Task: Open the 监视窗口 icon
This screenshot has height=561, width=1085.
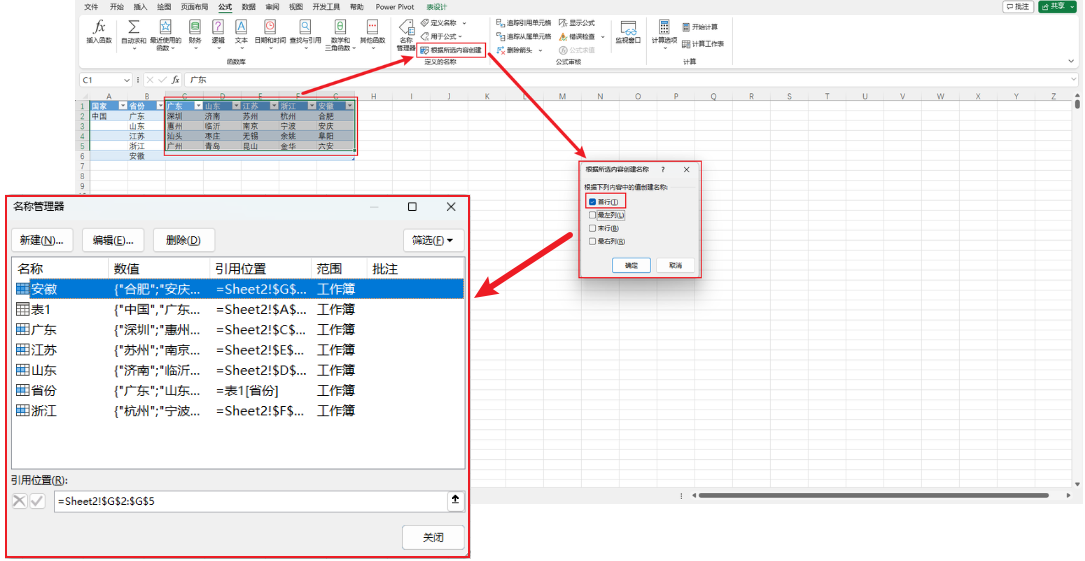Action: [x=628, y=28]
